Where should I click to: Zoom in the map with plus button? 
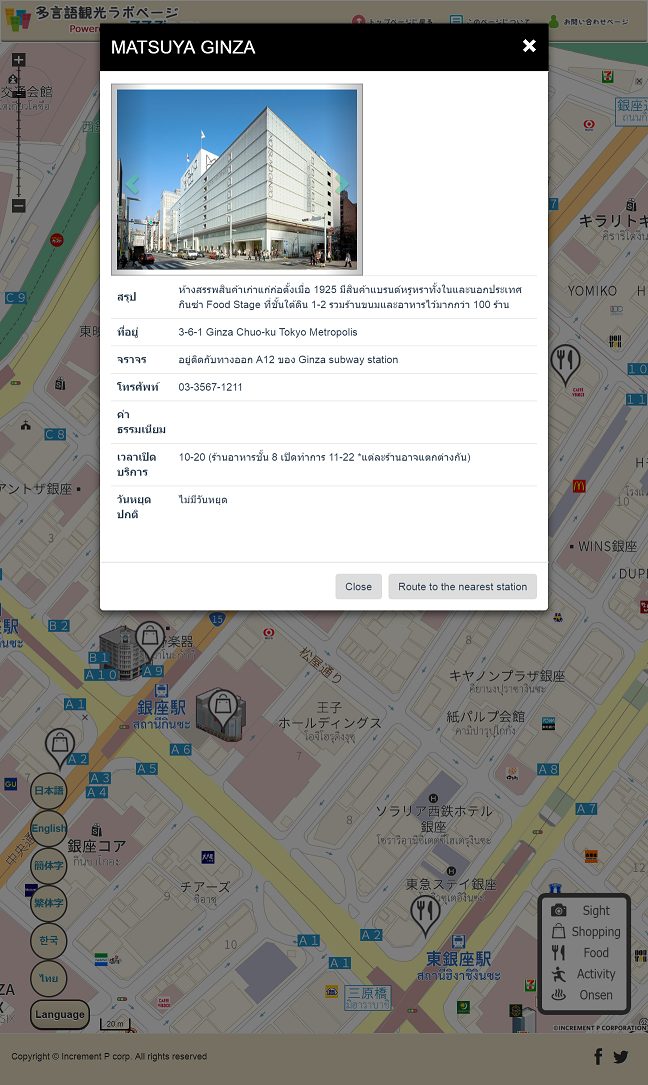click(19, 60)
